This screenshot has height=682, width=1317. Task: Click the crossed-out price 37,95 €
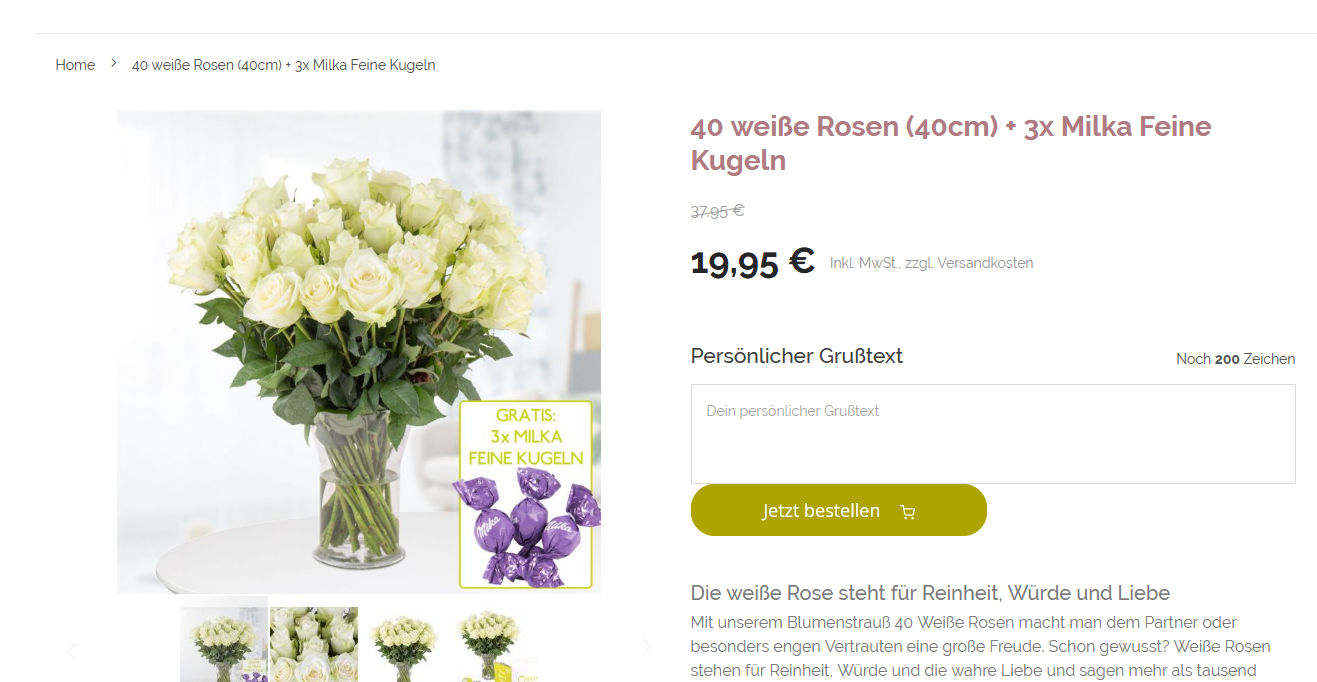(x=717, y=211)
